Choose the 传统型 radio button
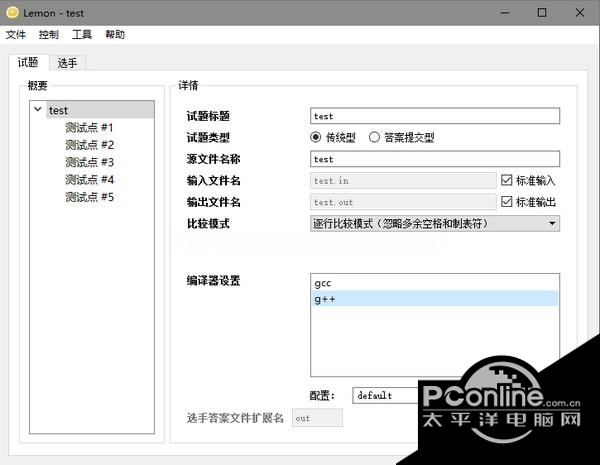Viewport: 600px width, 465px height. coord(333,137)
